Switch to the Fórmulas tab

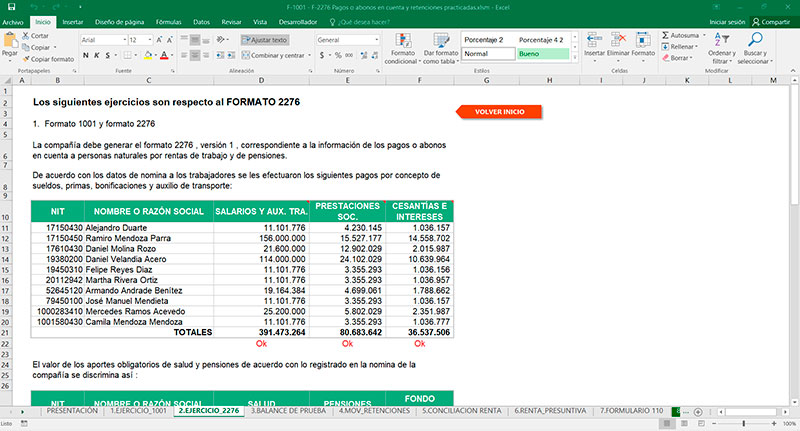(169, 22)
